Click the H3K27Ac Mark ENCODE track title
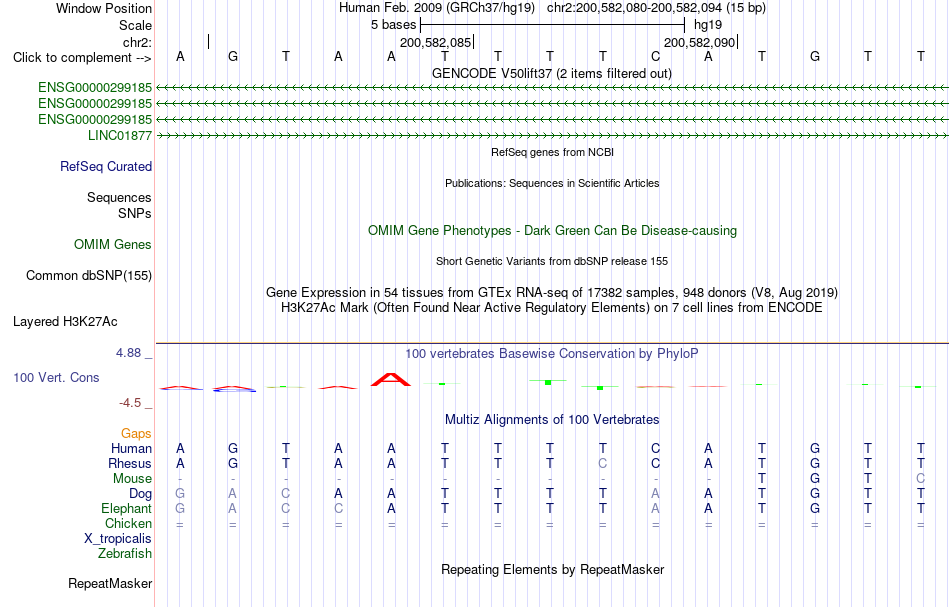This screenshot has width=950, height=607. coord(552,308)
